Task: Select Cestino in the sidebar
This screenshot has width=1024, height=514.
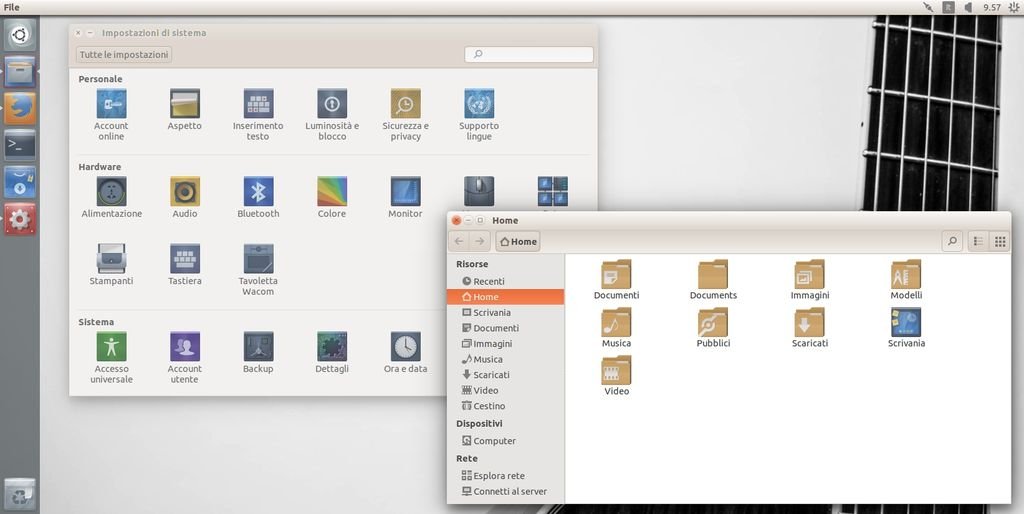Action: (489, 406)
